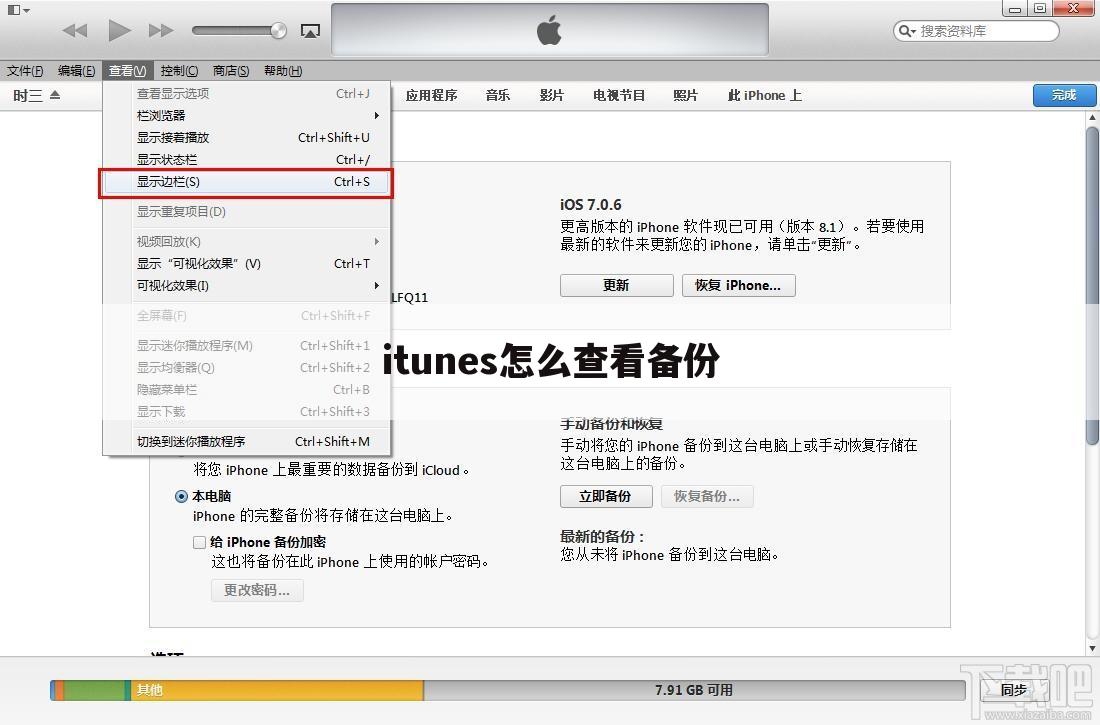Eject the device 时三

click(55, 95)
